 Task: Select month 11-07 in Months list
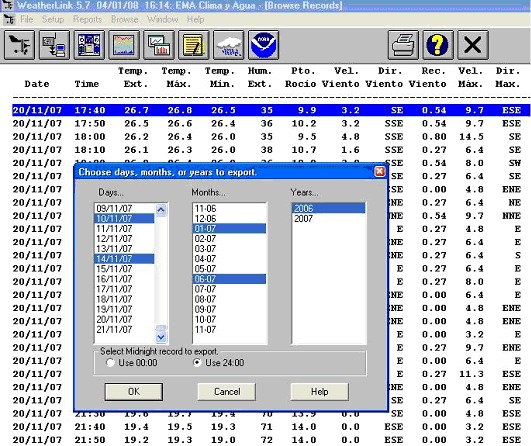tap(230, 329)
